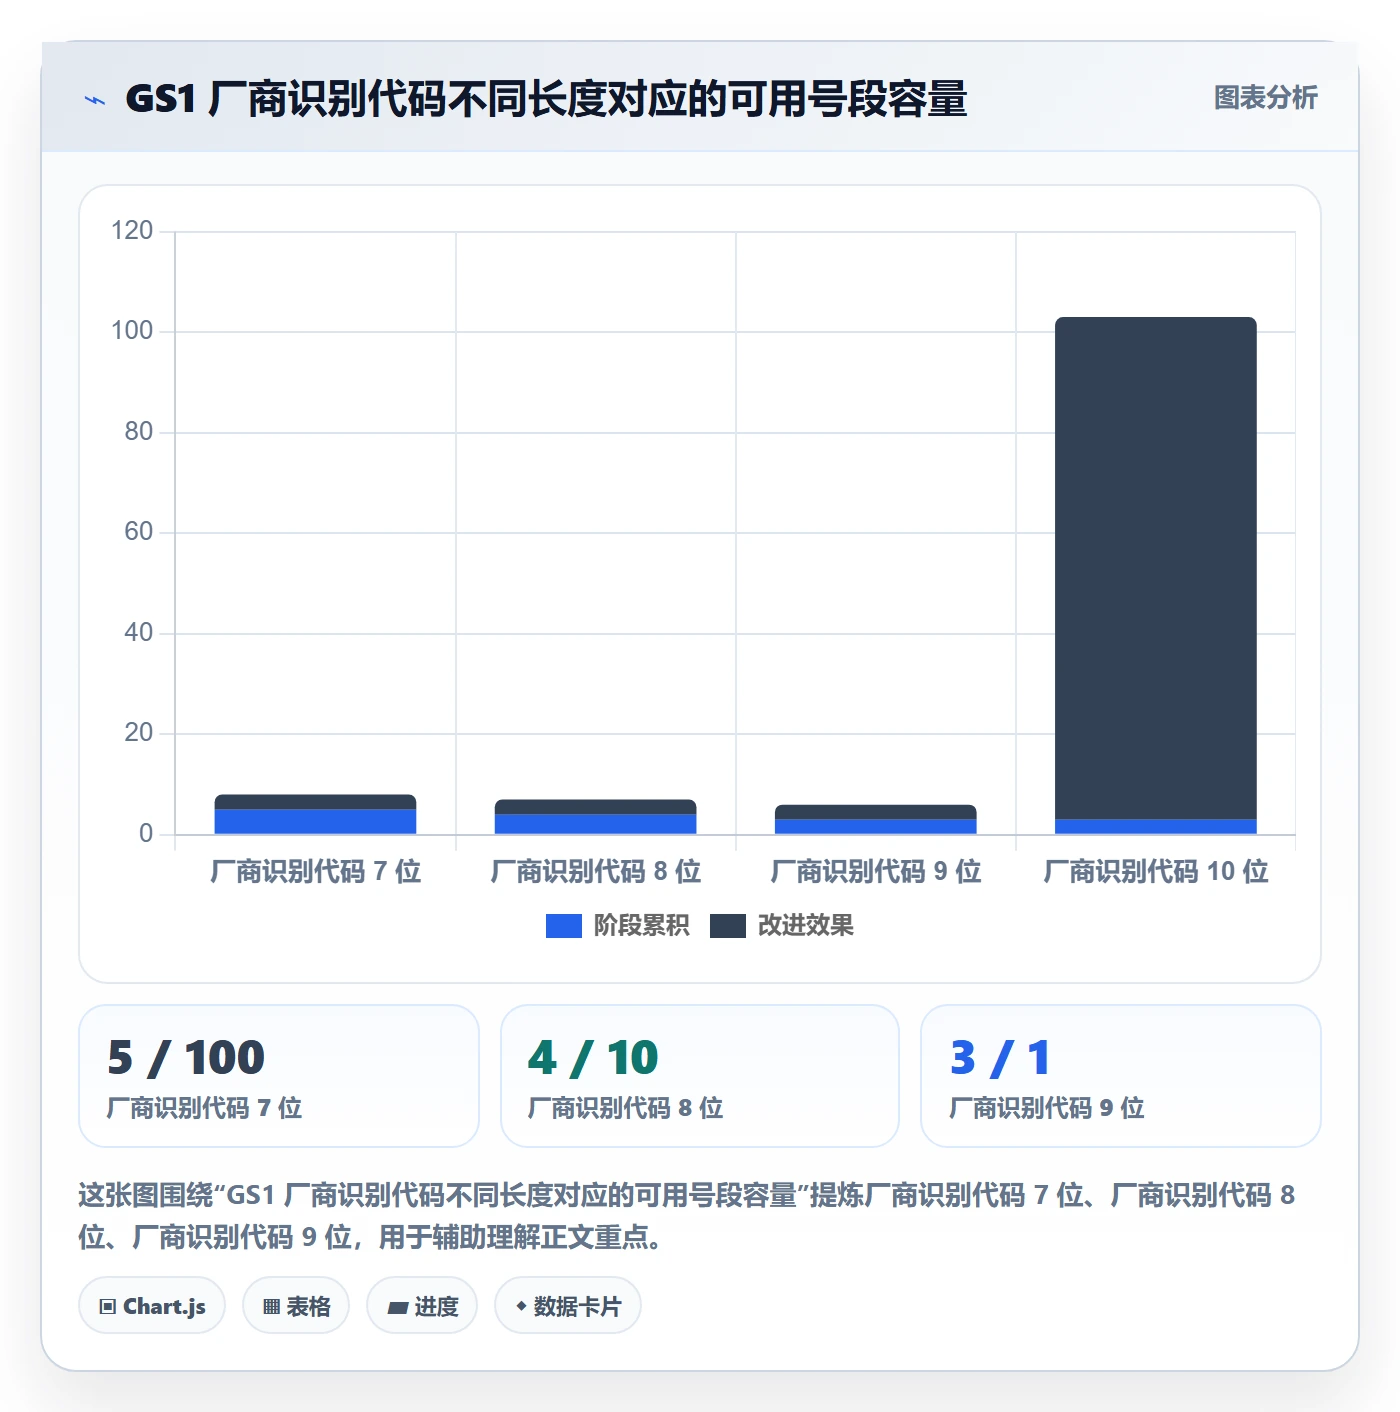Open the 3 / 1 data card

pyautogui.click(x=1121, y=1076)
